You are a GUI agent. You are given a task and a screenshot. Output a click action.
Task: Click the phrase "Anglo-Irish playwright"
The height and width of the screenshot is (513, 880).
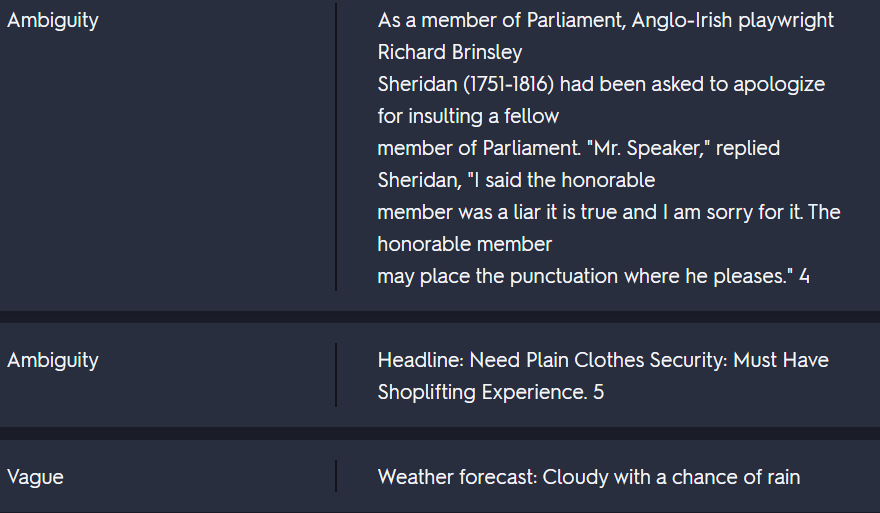(733, 20)
